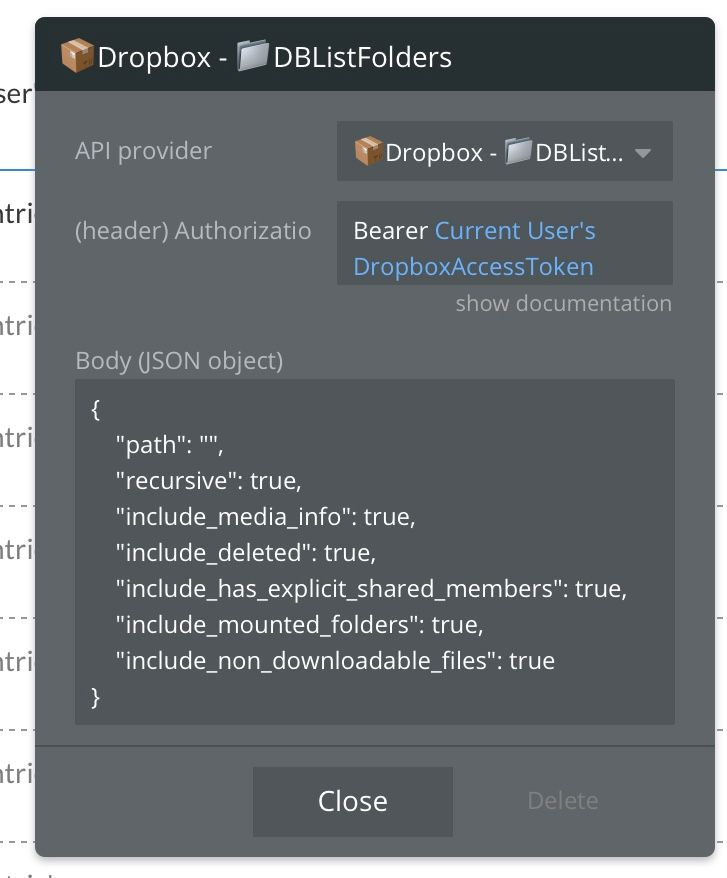Click the package icon in API provider dropdown
The height and width of the screenshot is (878, 727).
coord(369,152)
